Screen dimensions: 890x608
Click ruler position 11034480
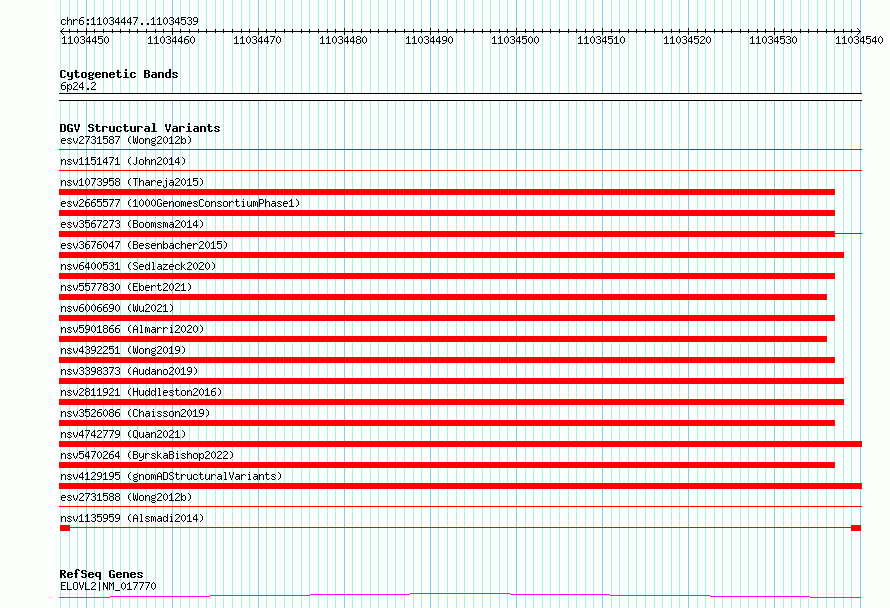tap(343, 40)
